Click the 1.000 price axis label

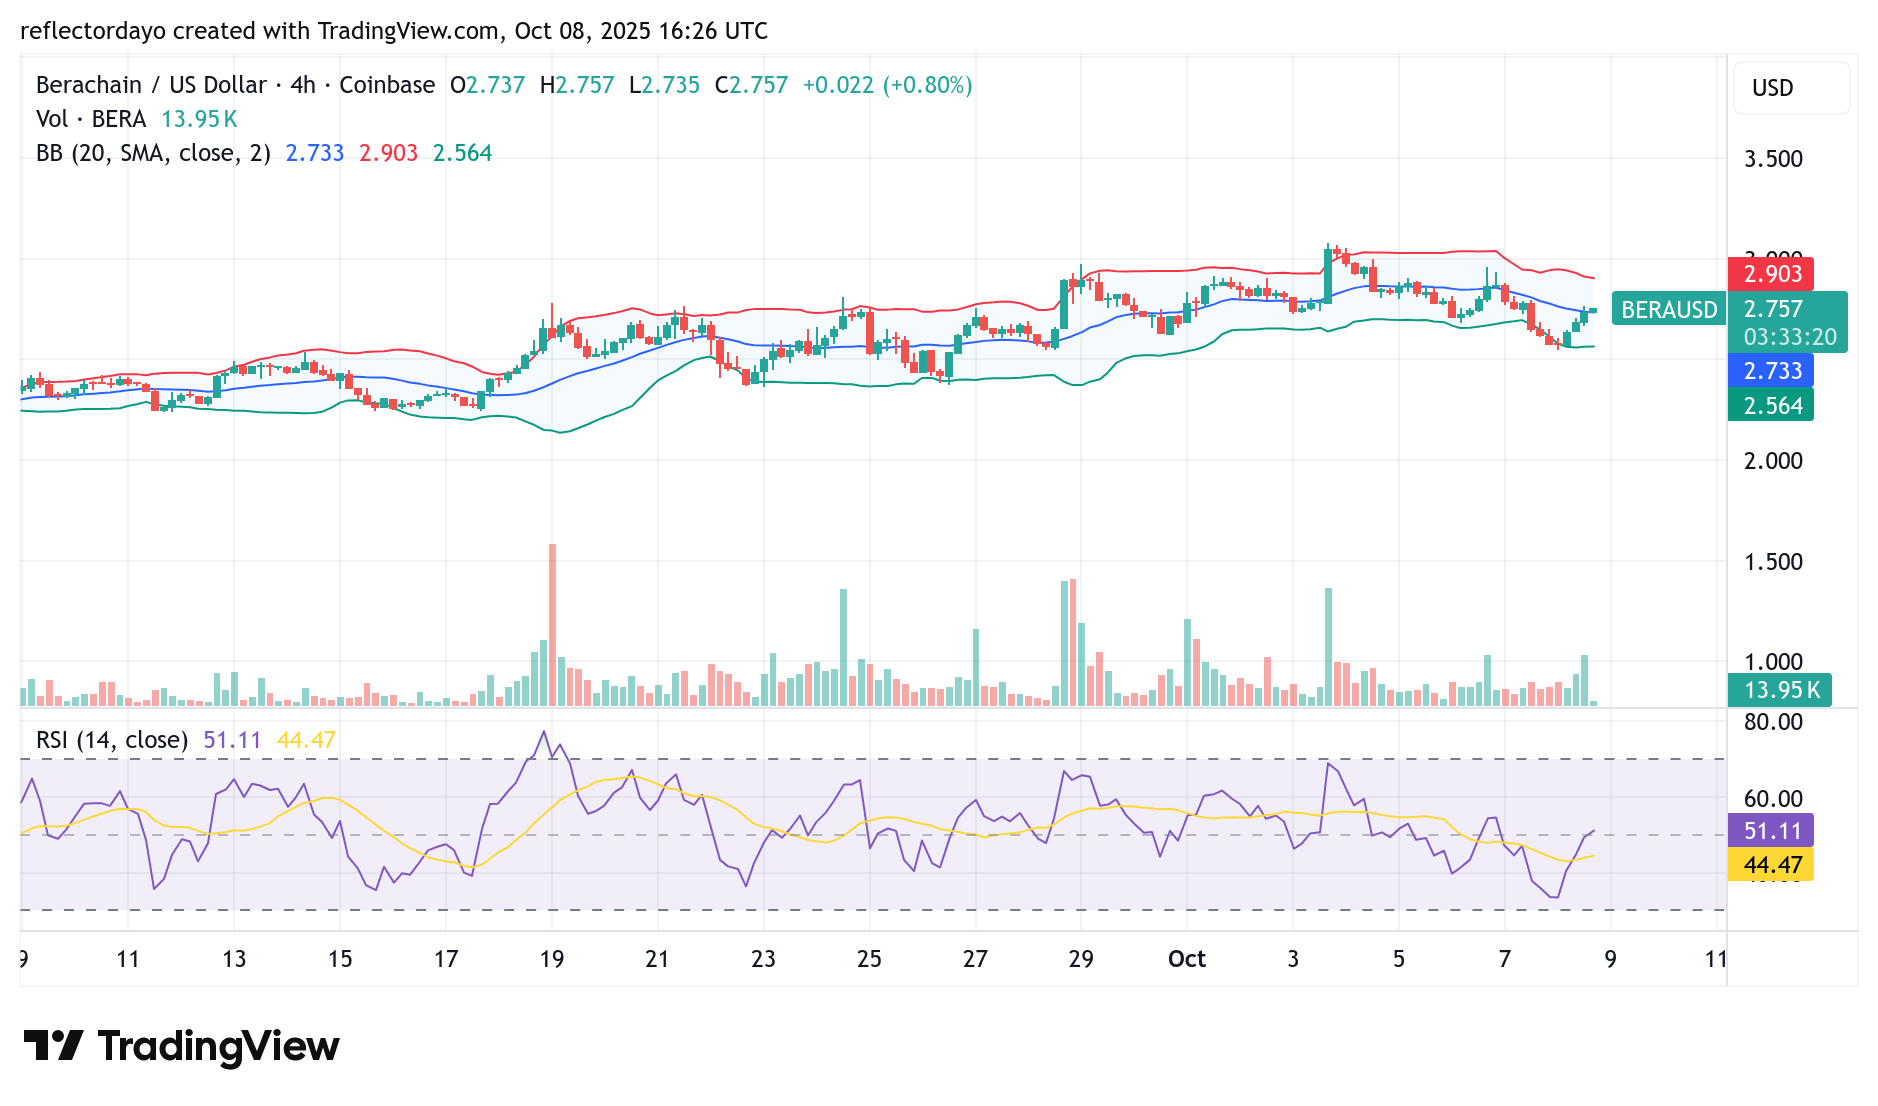tap(1773, 662)
